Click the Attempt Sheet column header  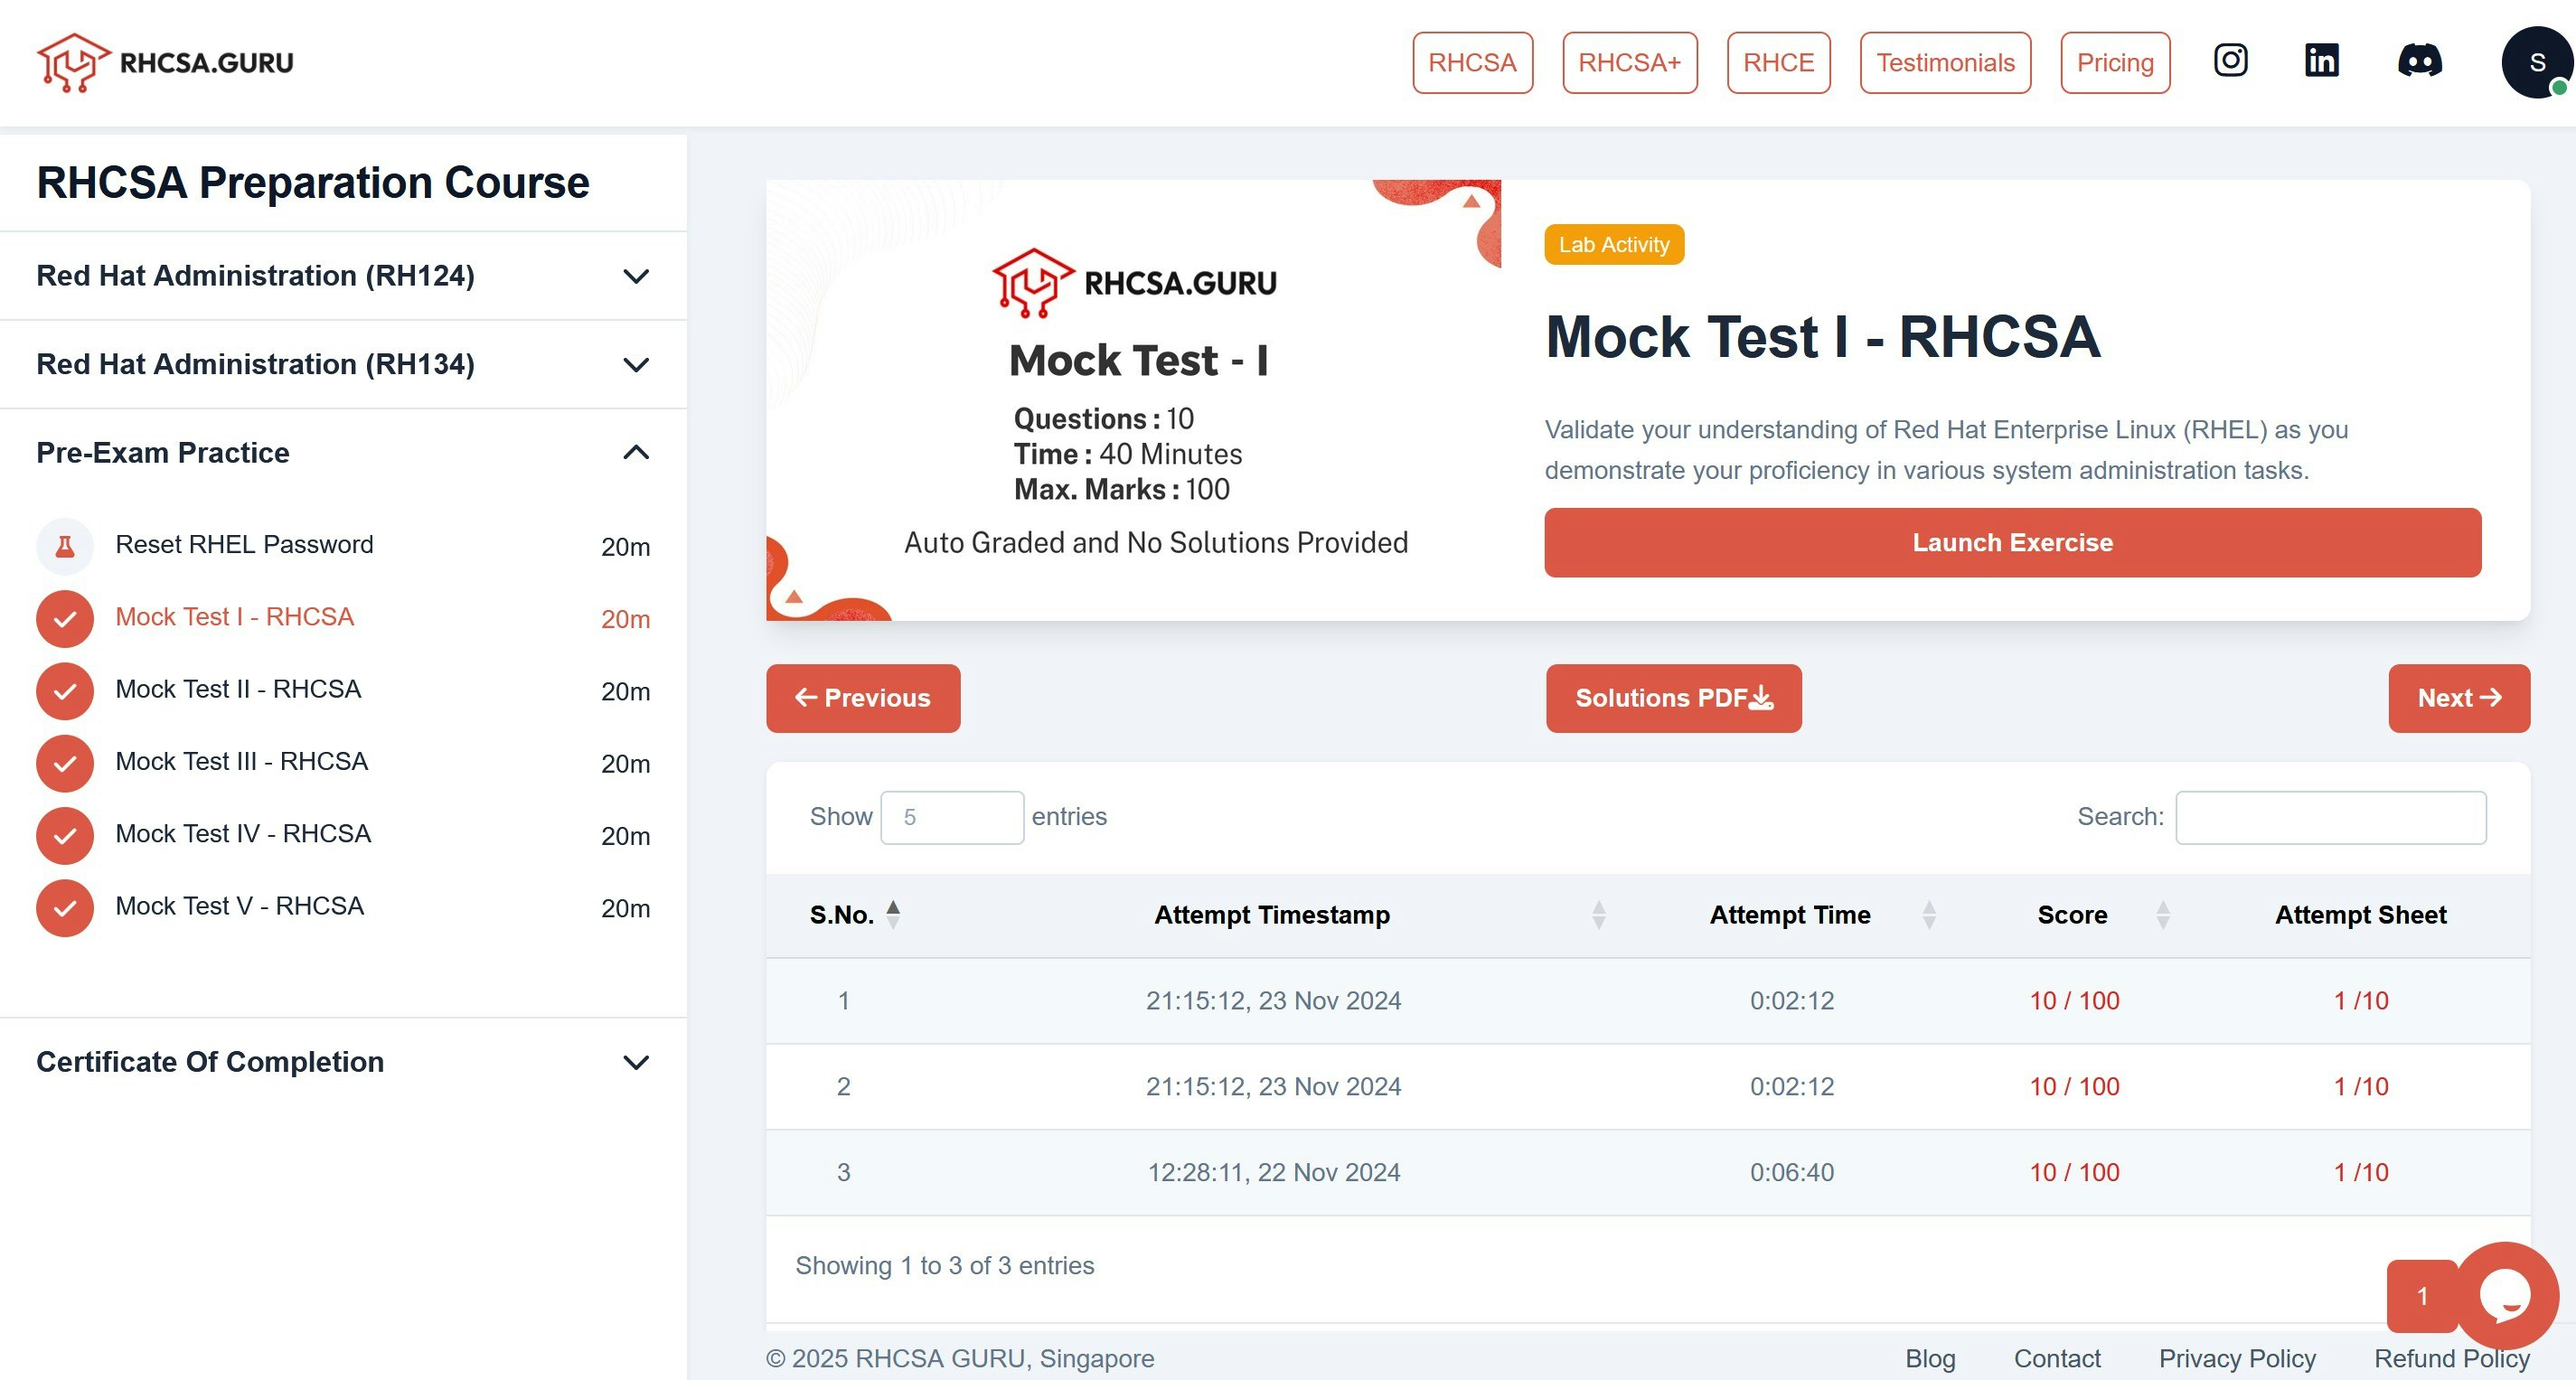click(x=2360, y=914)
